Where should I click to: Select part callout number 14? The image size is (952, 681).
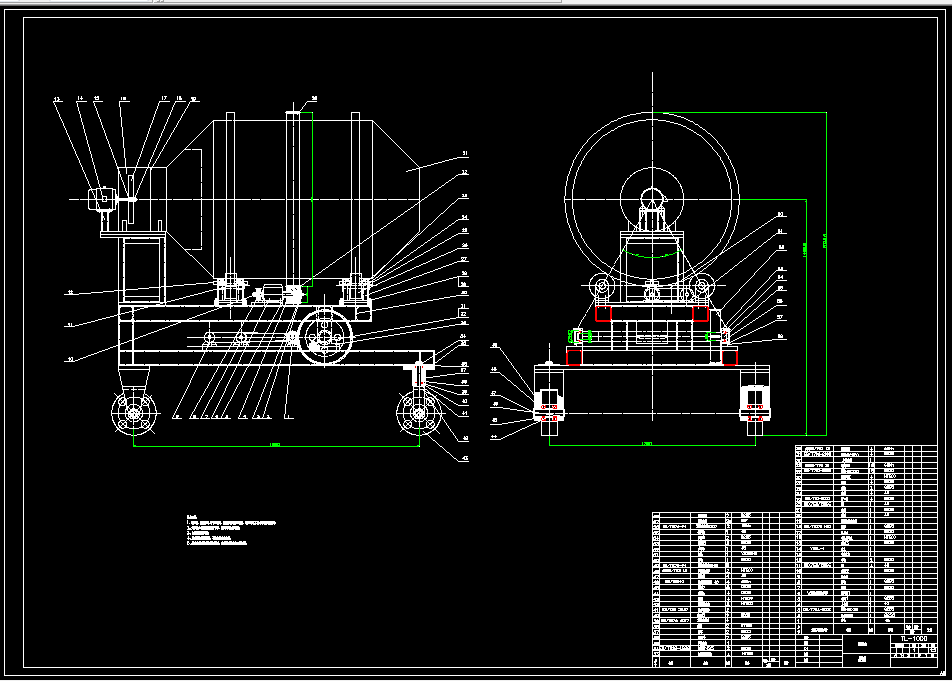80,98
